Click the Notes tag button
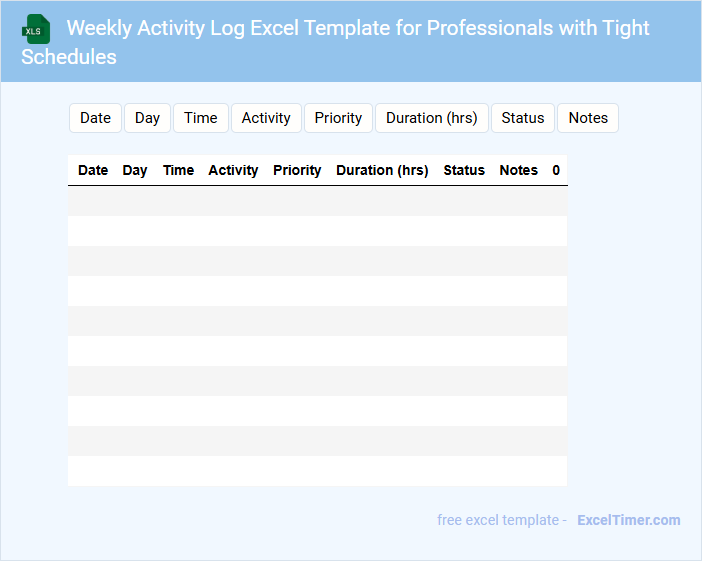Screen dimensions: 702x561 tap(588, 118)
